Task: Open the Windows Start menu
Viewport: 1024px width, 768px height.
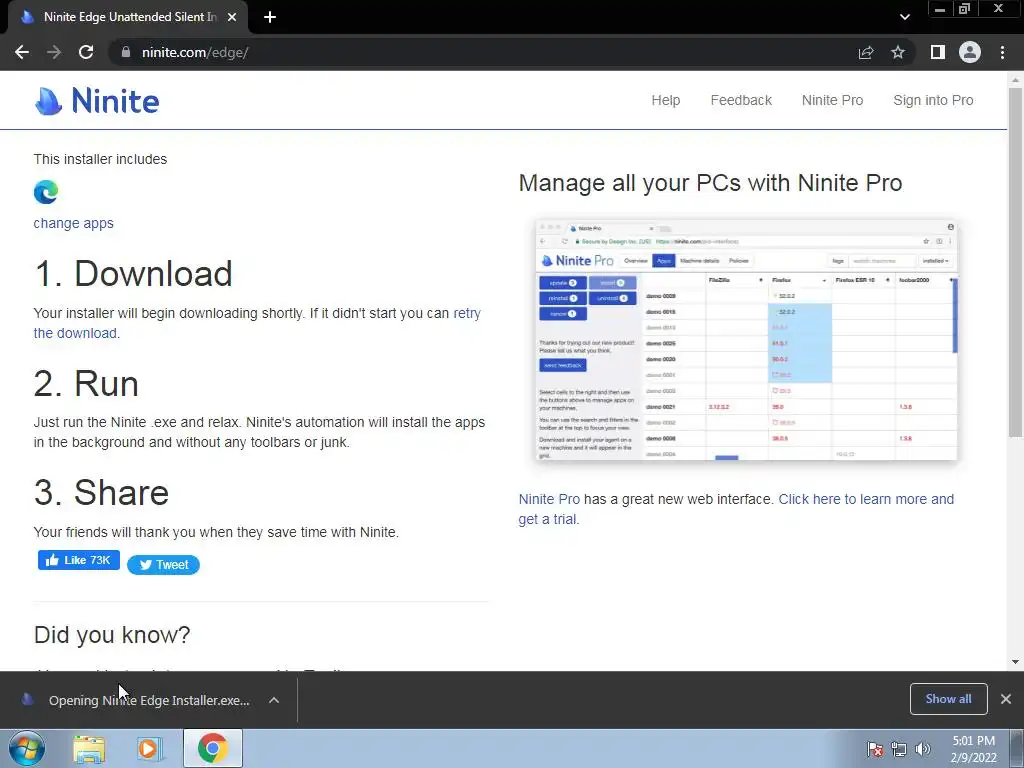Action: [x=26, y=748]
